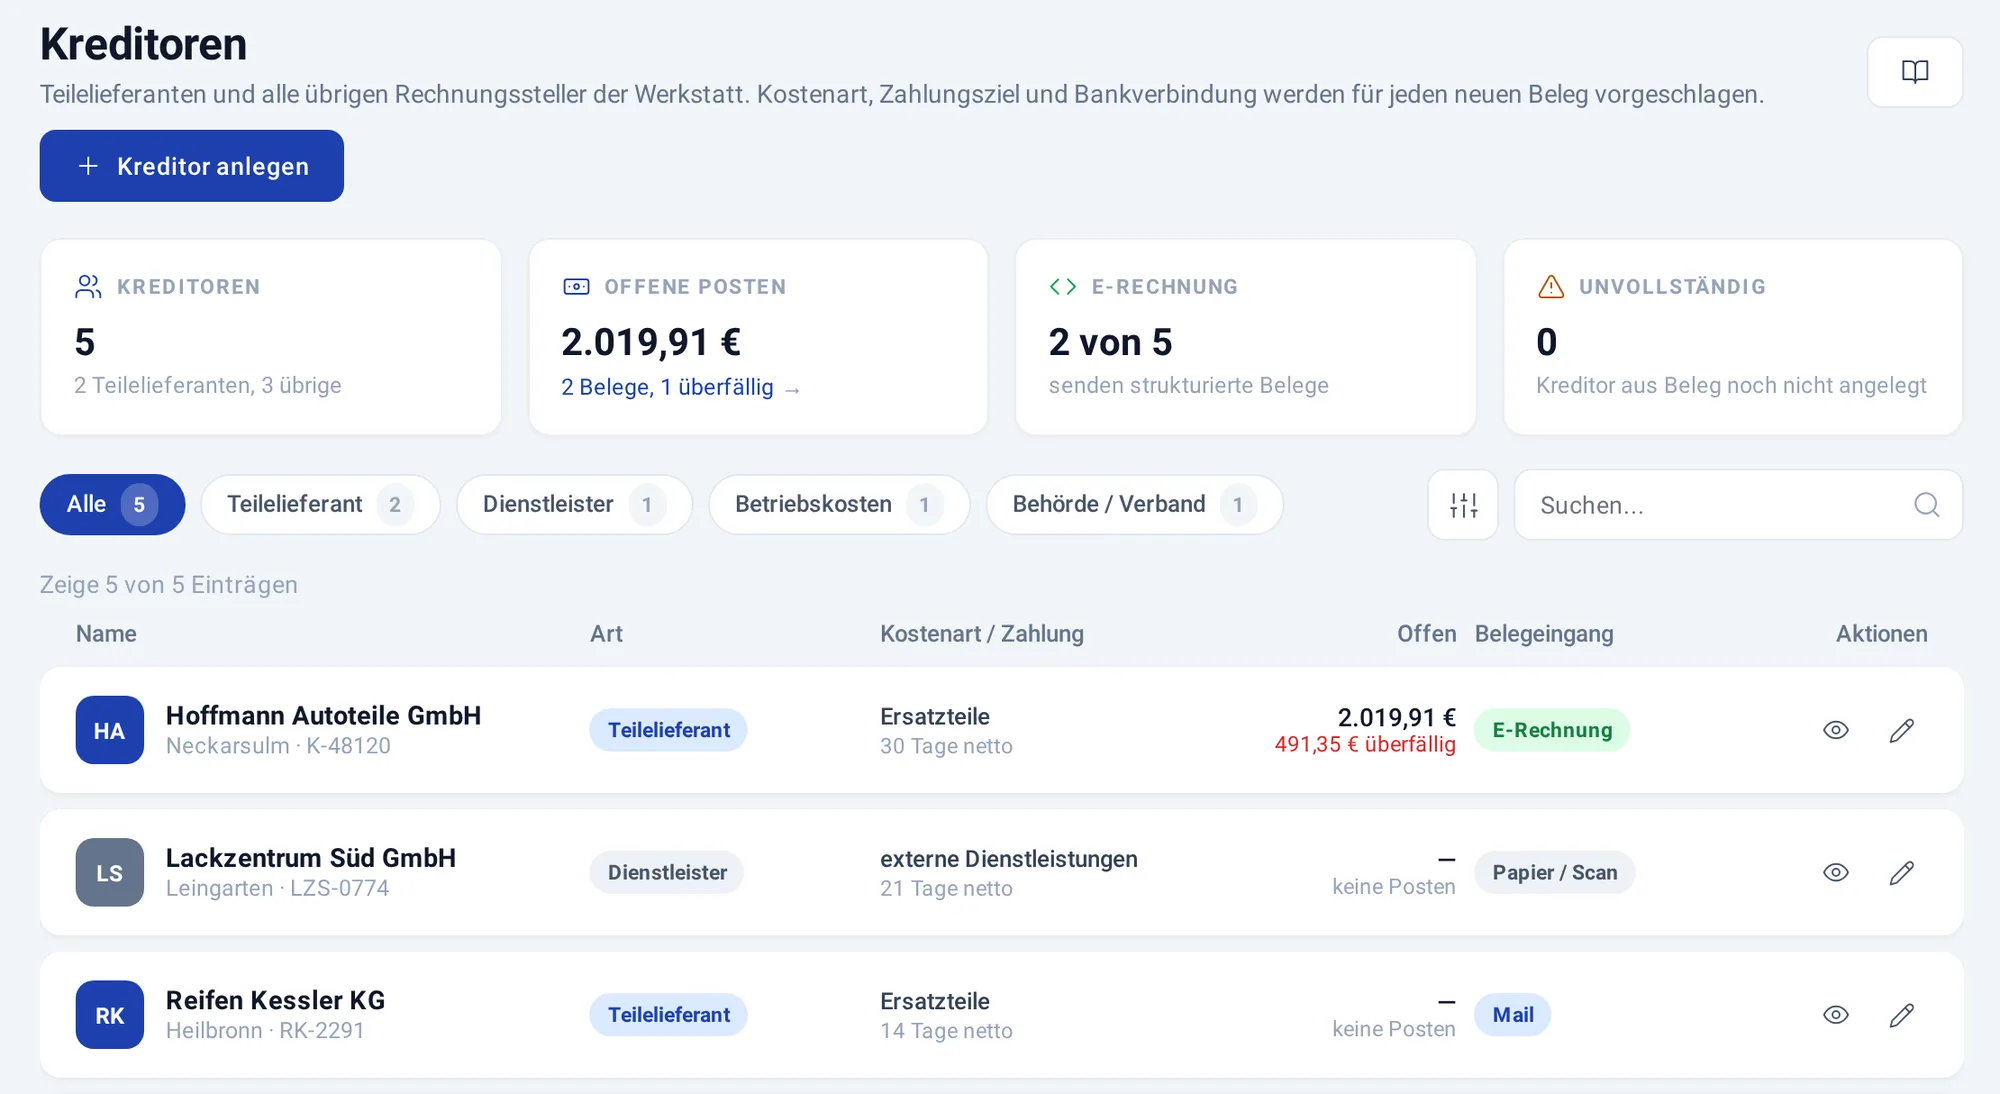
Task: View details of Hoffmann Autoteile GmbH
Action: (1835, 730)
